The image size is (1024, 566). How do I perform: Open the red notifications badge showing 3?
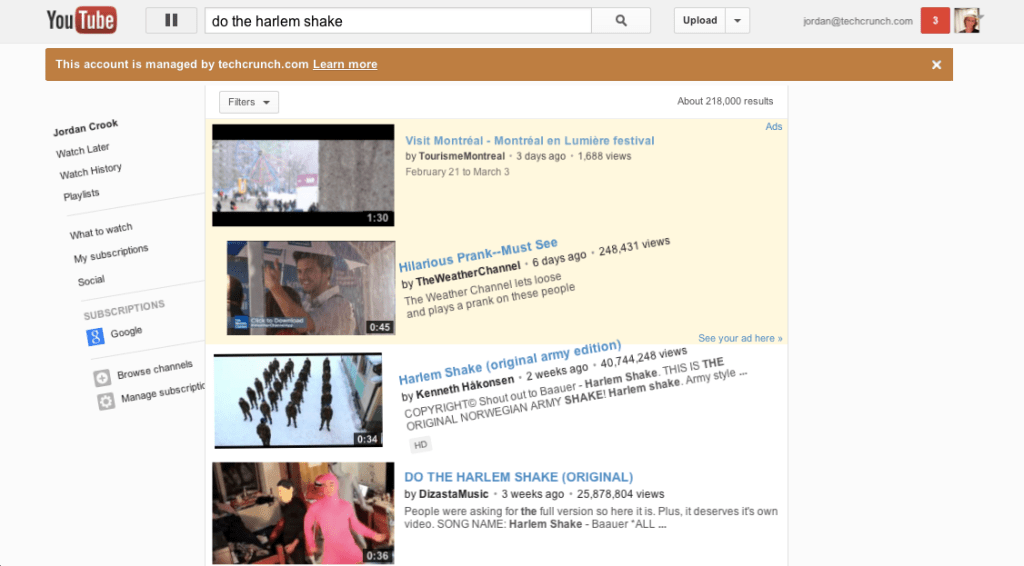tap(935, 20)
